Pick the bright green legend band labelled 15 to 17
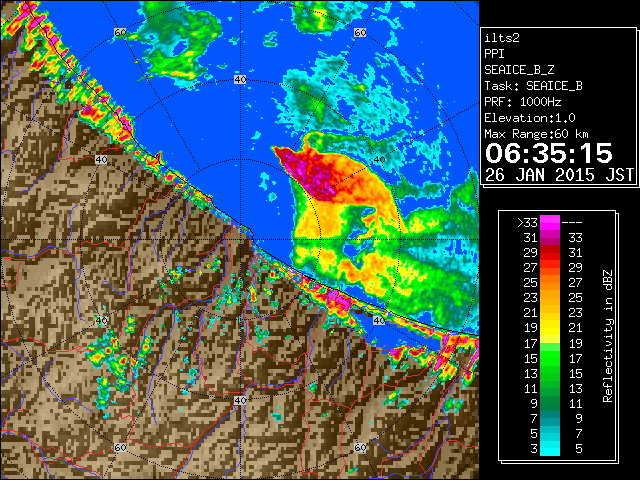 pyautogui.click(x=550, y=358)
